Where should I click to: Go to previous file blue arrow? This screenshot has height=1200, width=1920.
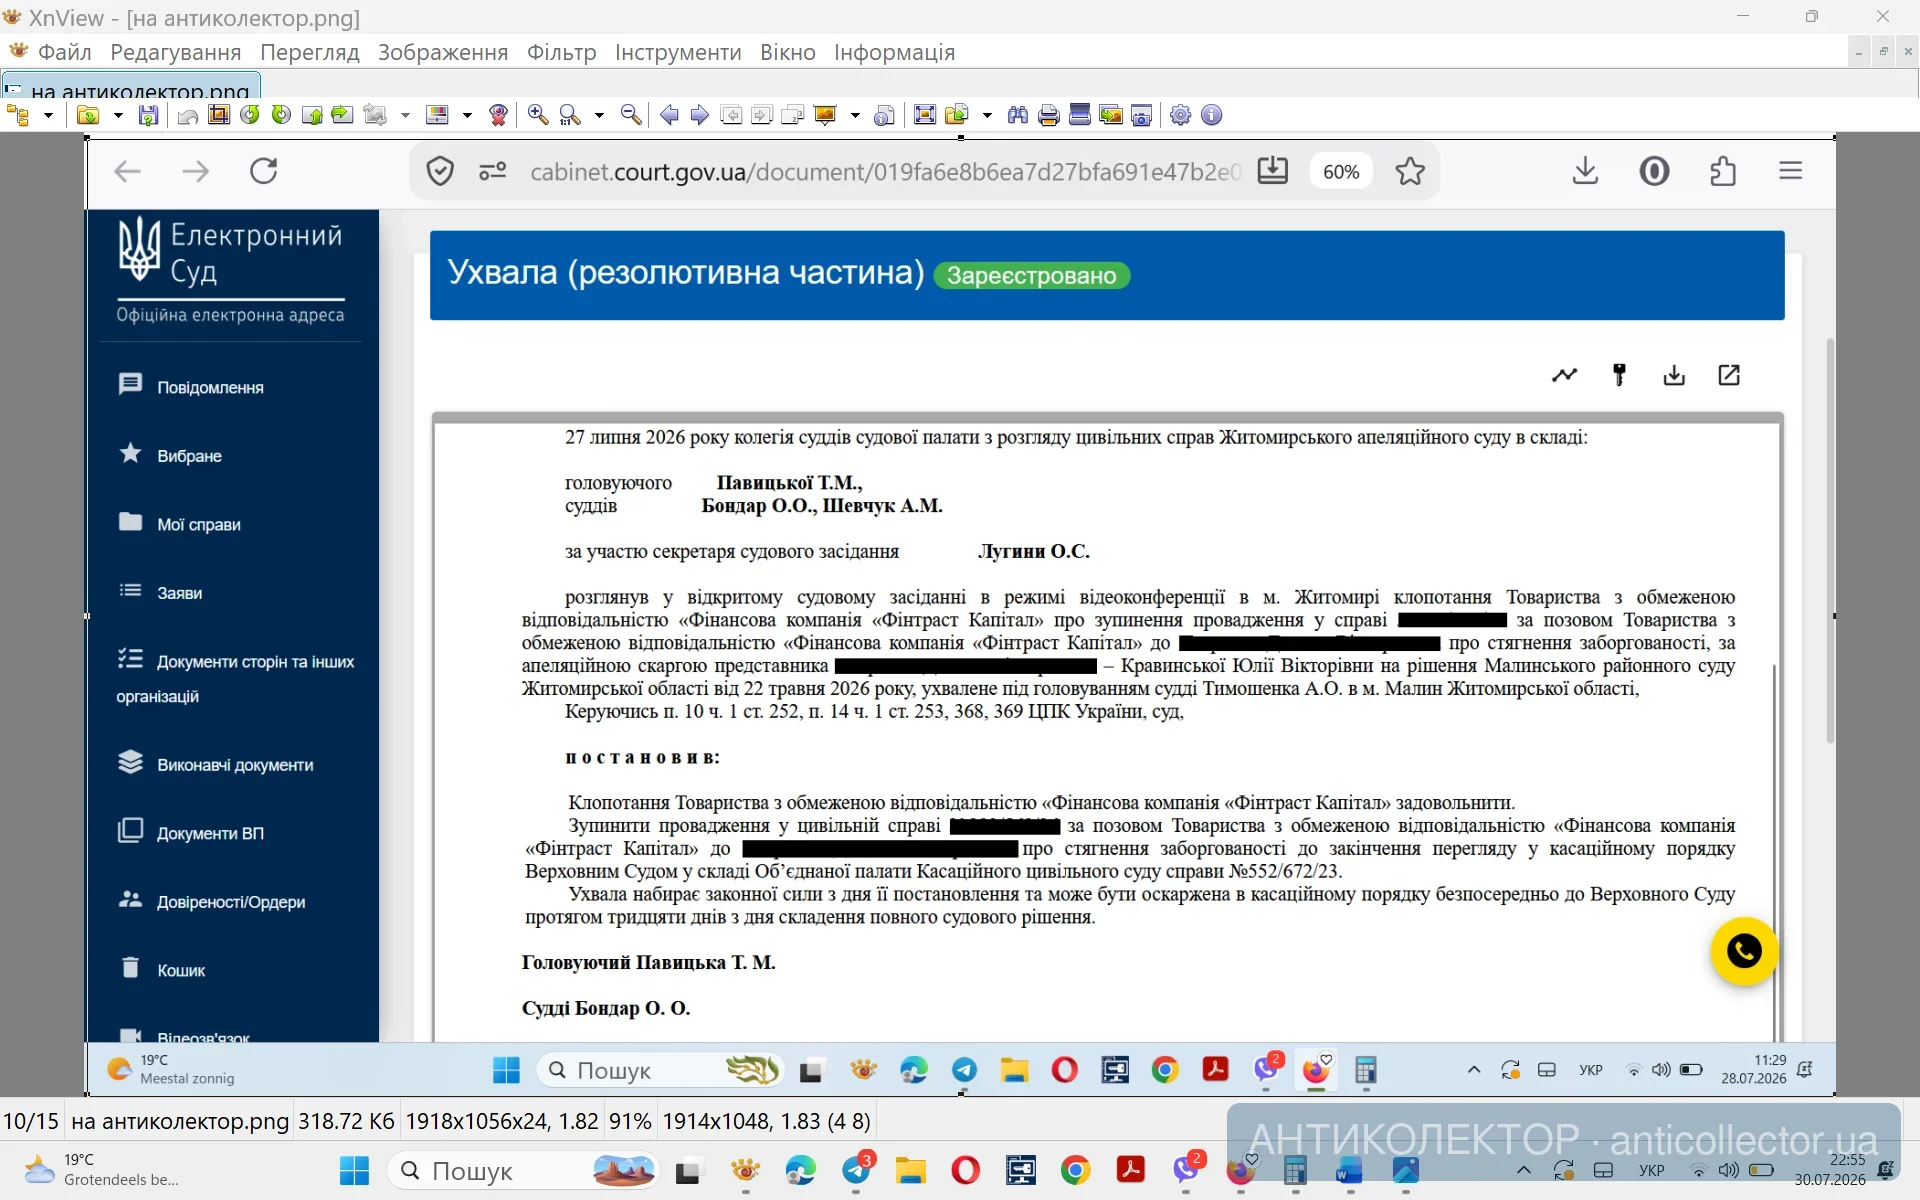669,115
